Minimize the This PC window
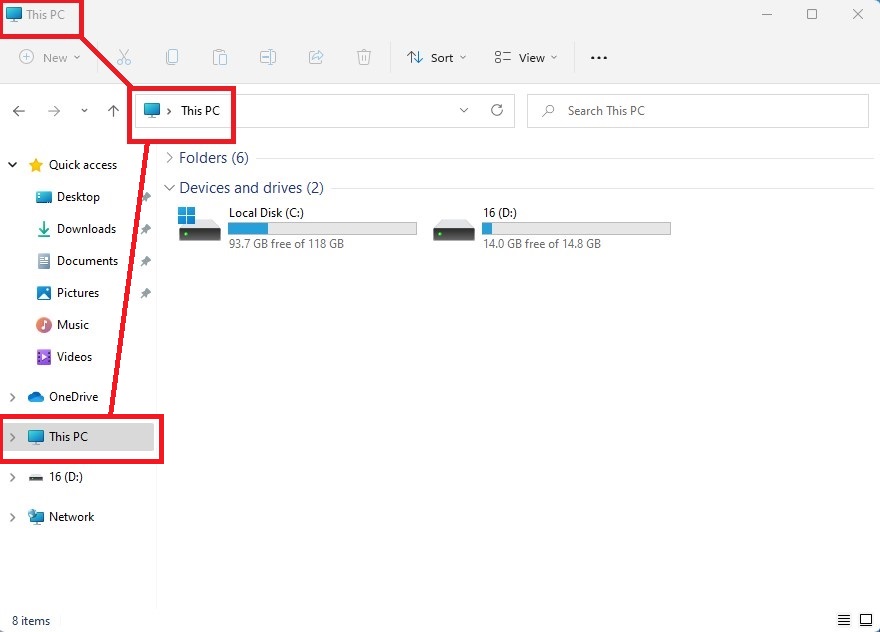Viewport: 880px width, 632px height. point(767,14)
